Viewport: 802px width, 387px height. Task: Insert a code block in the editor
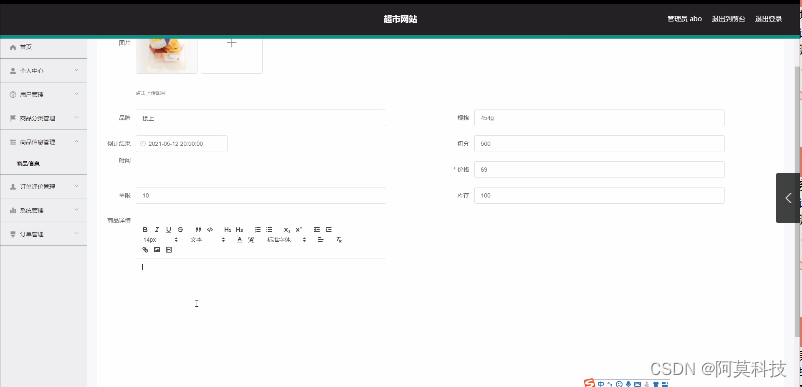click(x=210, y=230)
